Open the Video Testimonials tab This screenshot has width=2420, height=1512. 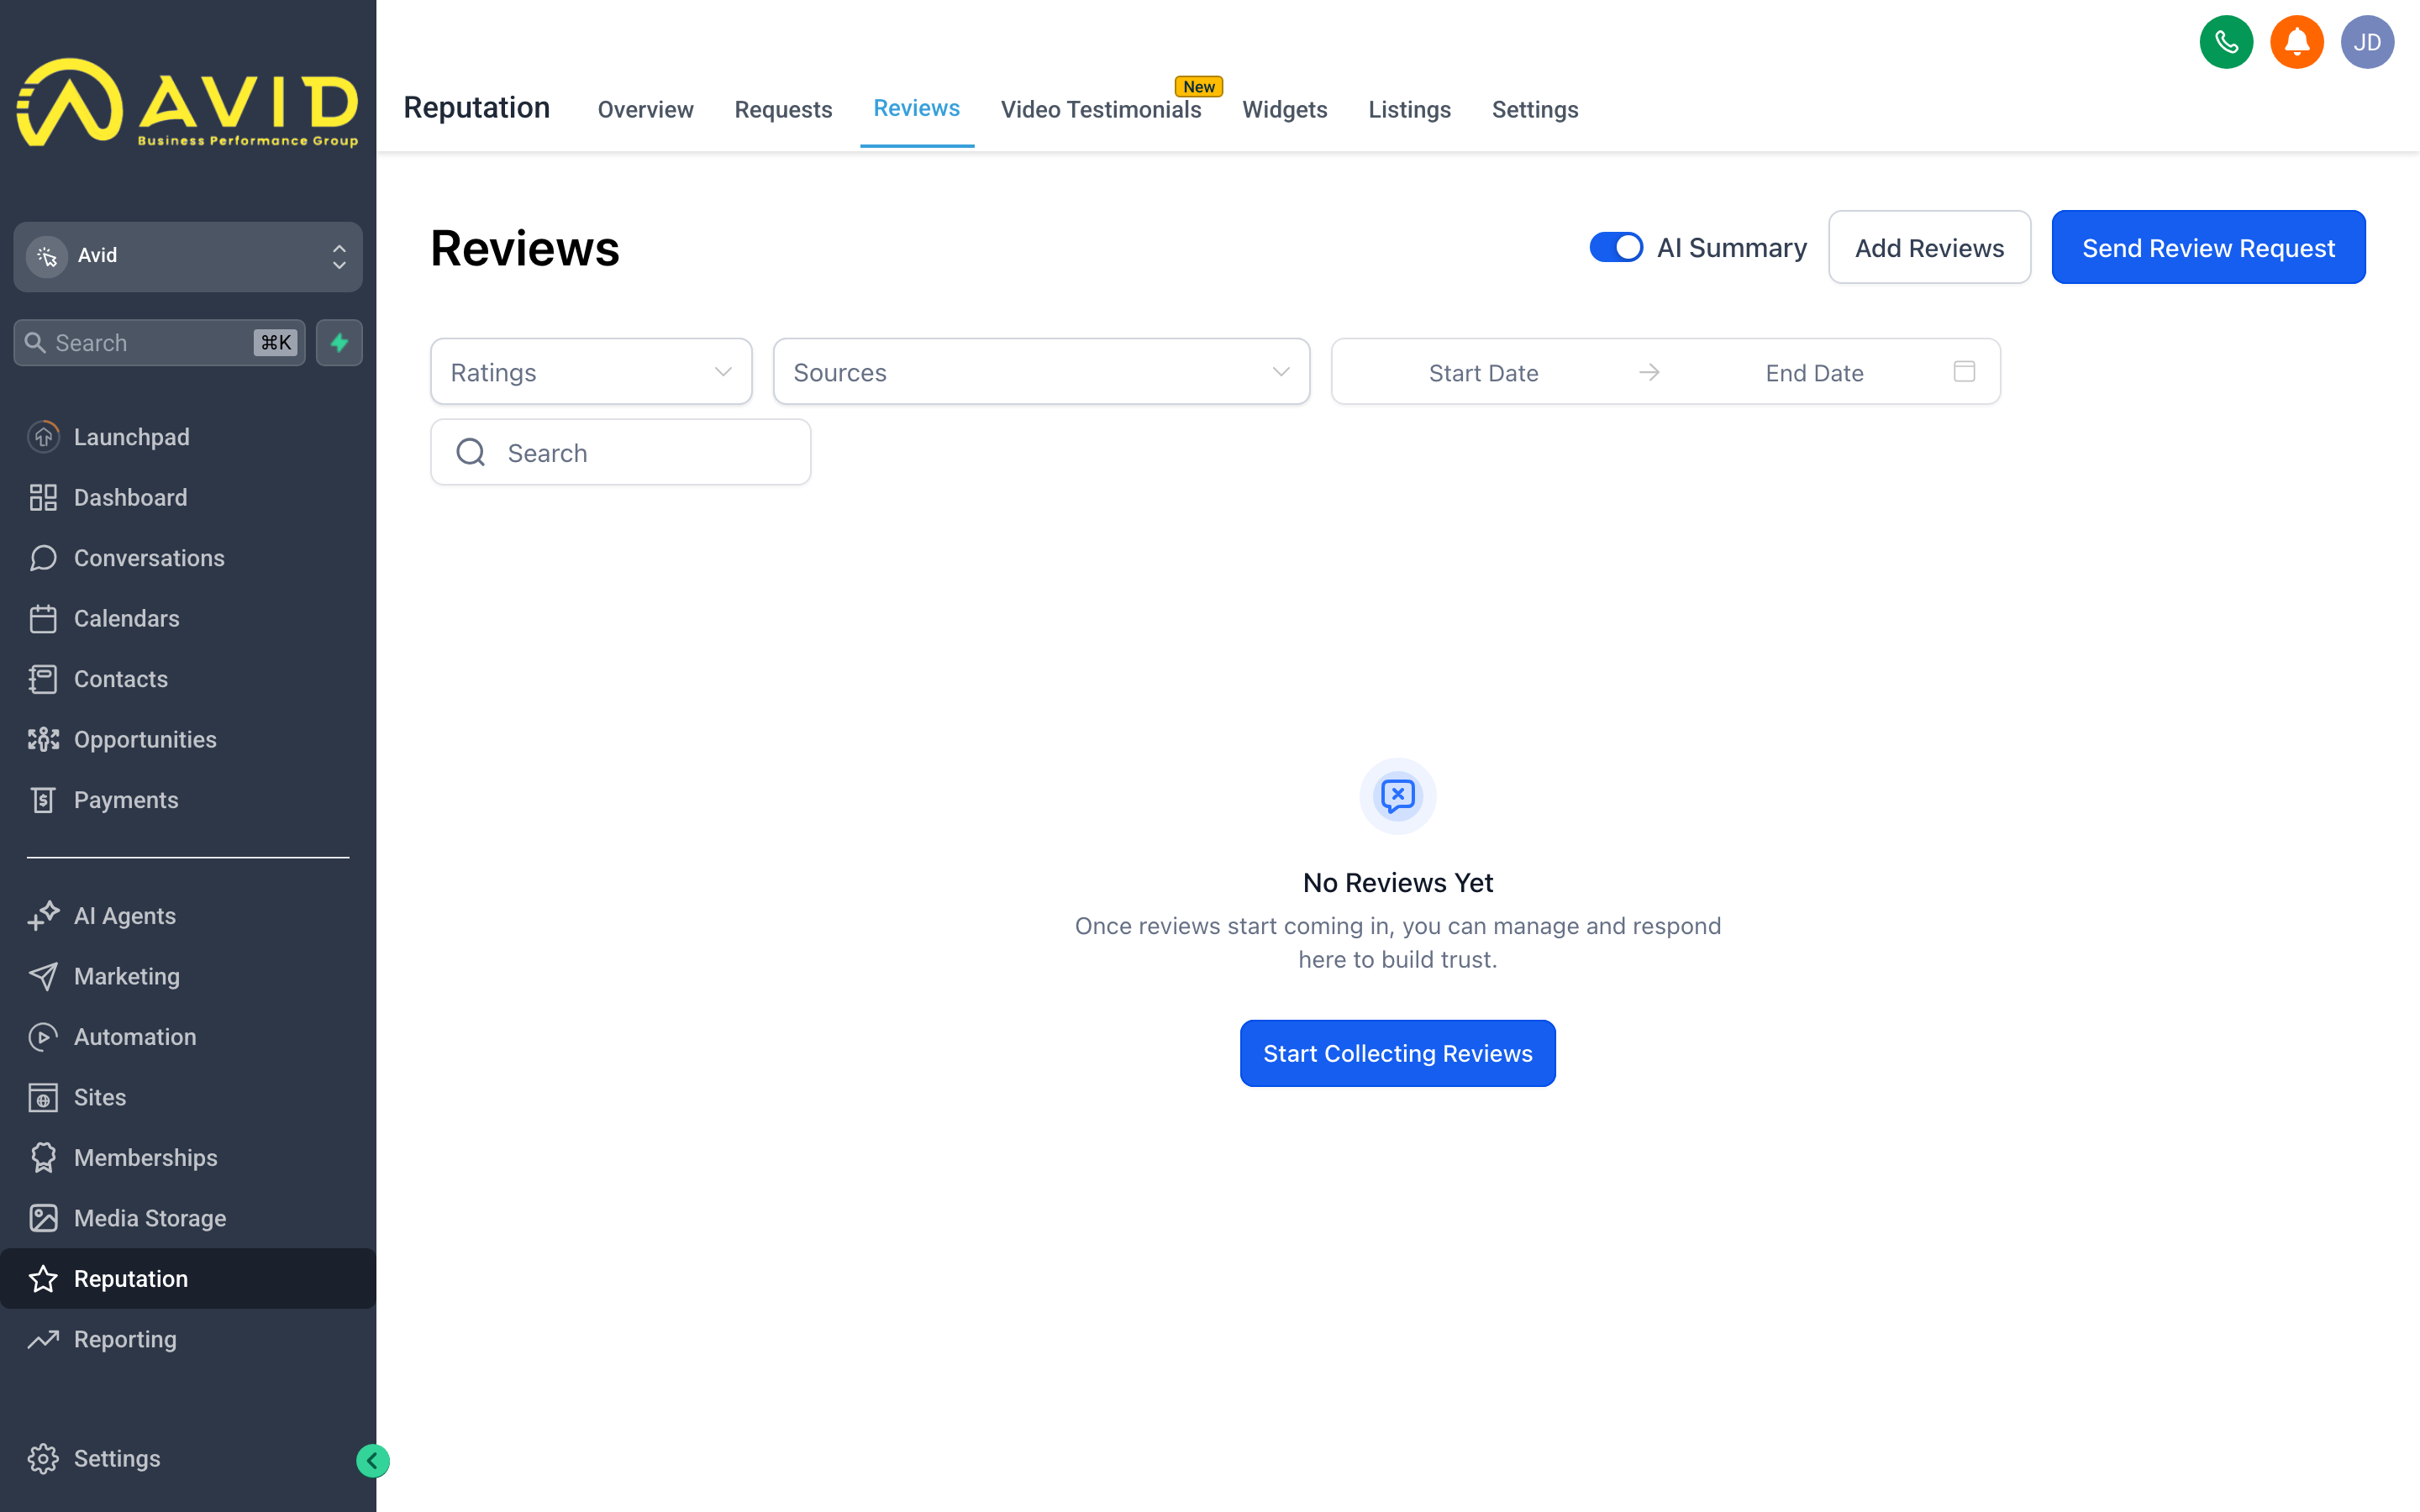tap(1101, 109)
